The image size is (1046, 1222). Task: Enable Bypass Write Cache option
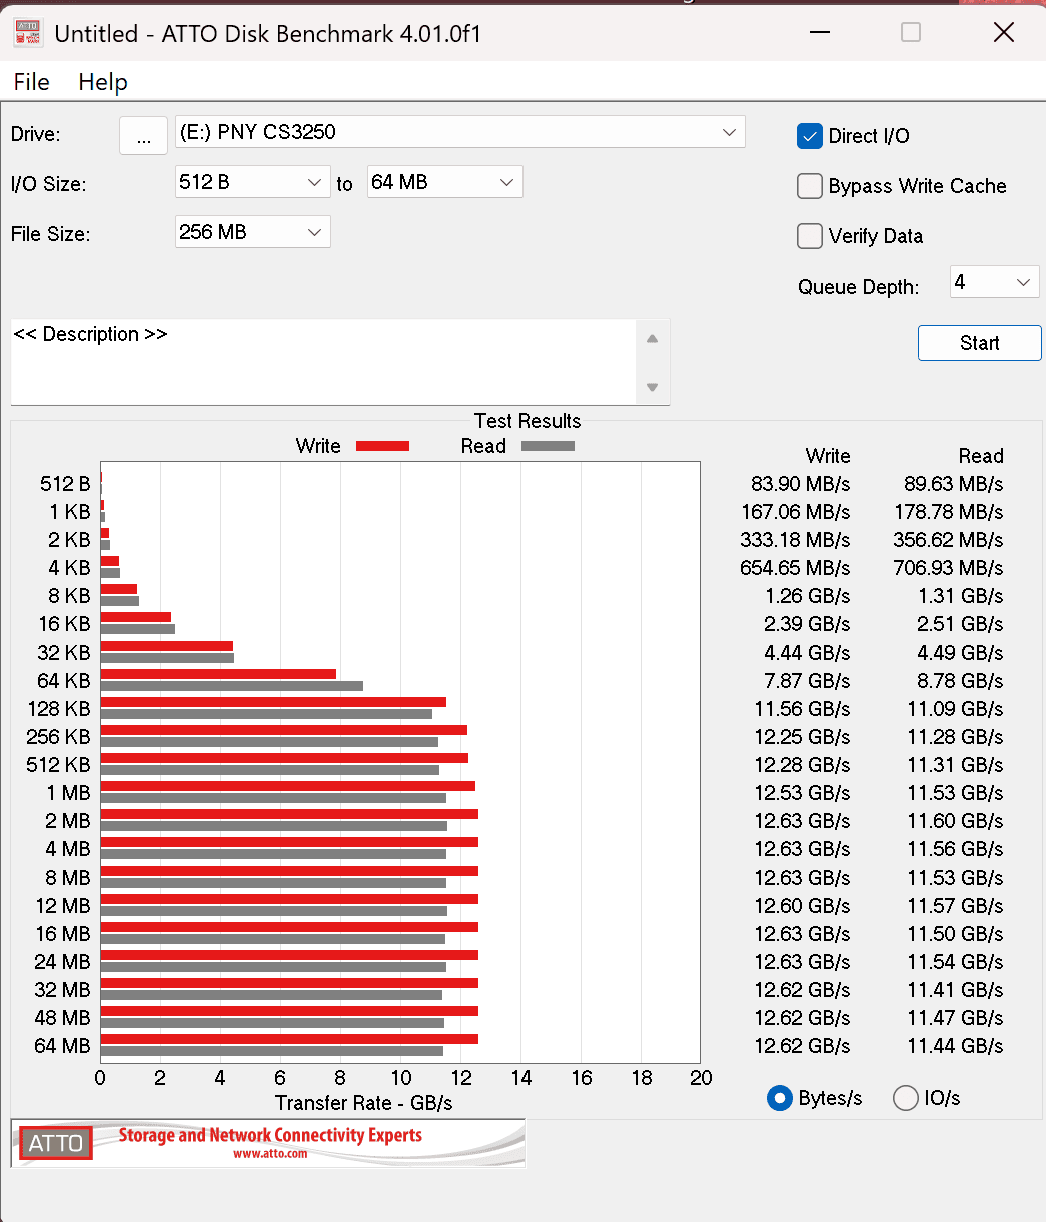[809, 186]
